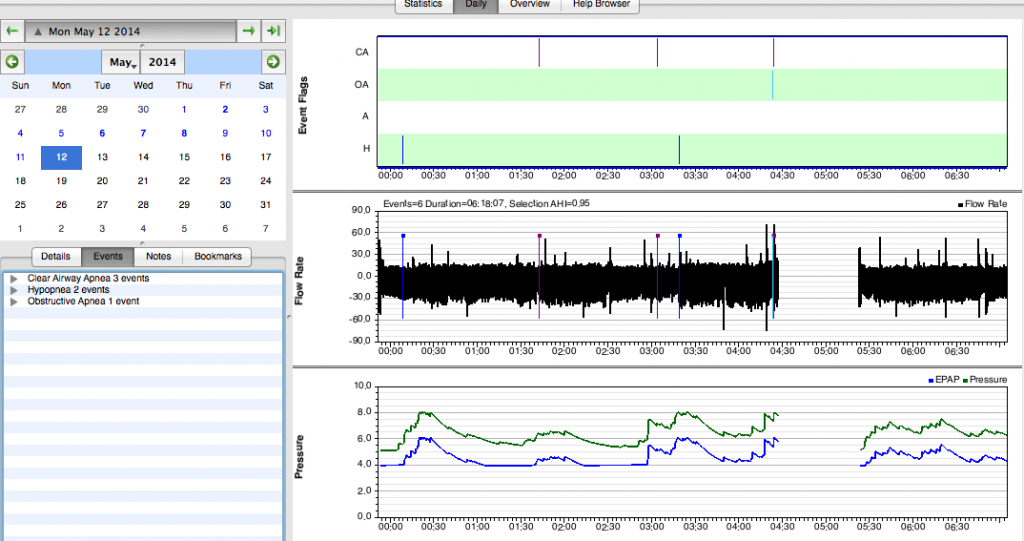Show previous month in calendar
The image size is (1024, 541).
tap(12, 62)
